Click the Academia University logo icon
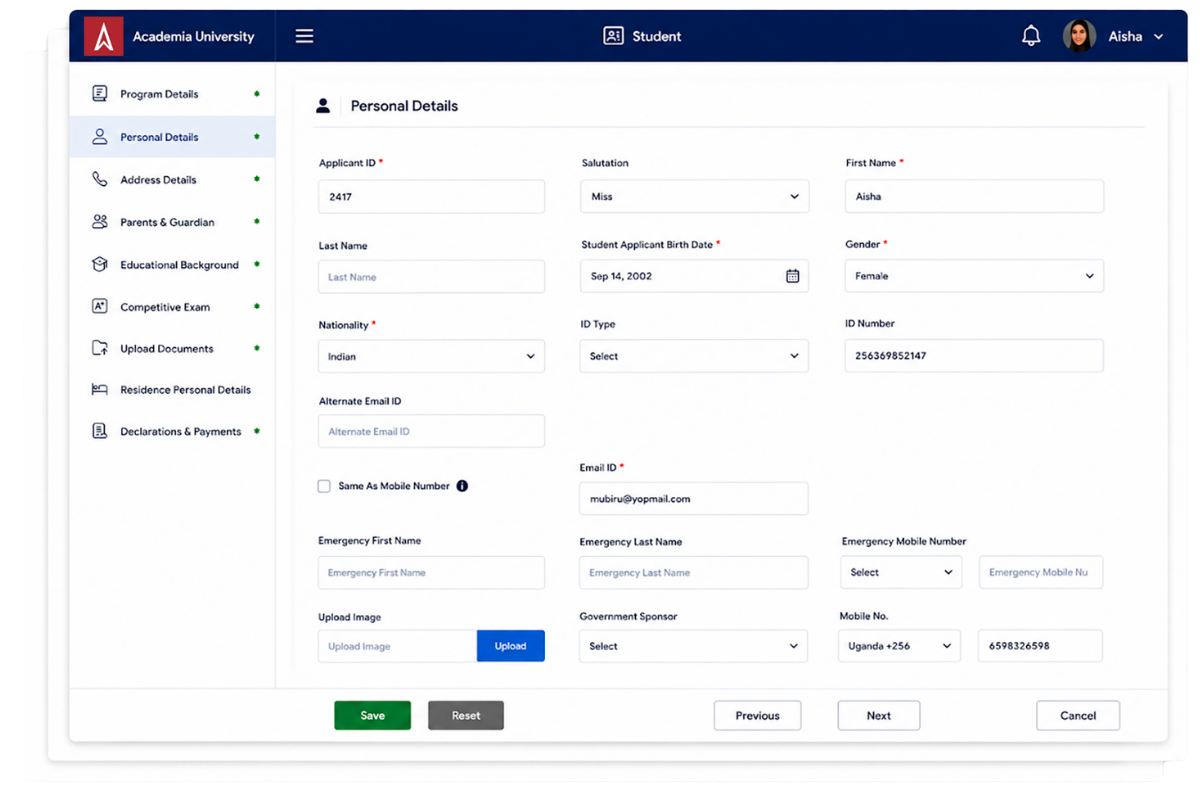Viewport: 1200px width, 800px height. [103, 36]
